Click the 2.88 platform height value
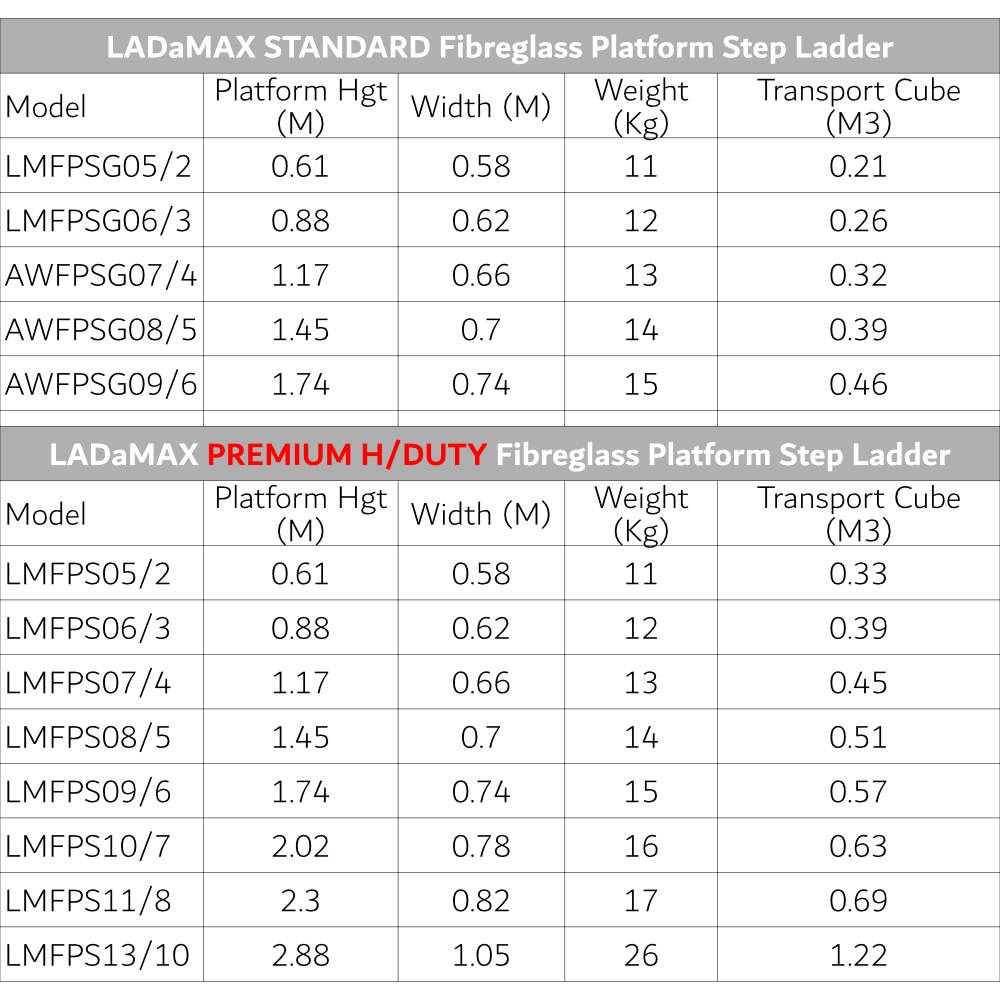Viewport: 1000px width, 1000px height. click(x=300, y=955)
